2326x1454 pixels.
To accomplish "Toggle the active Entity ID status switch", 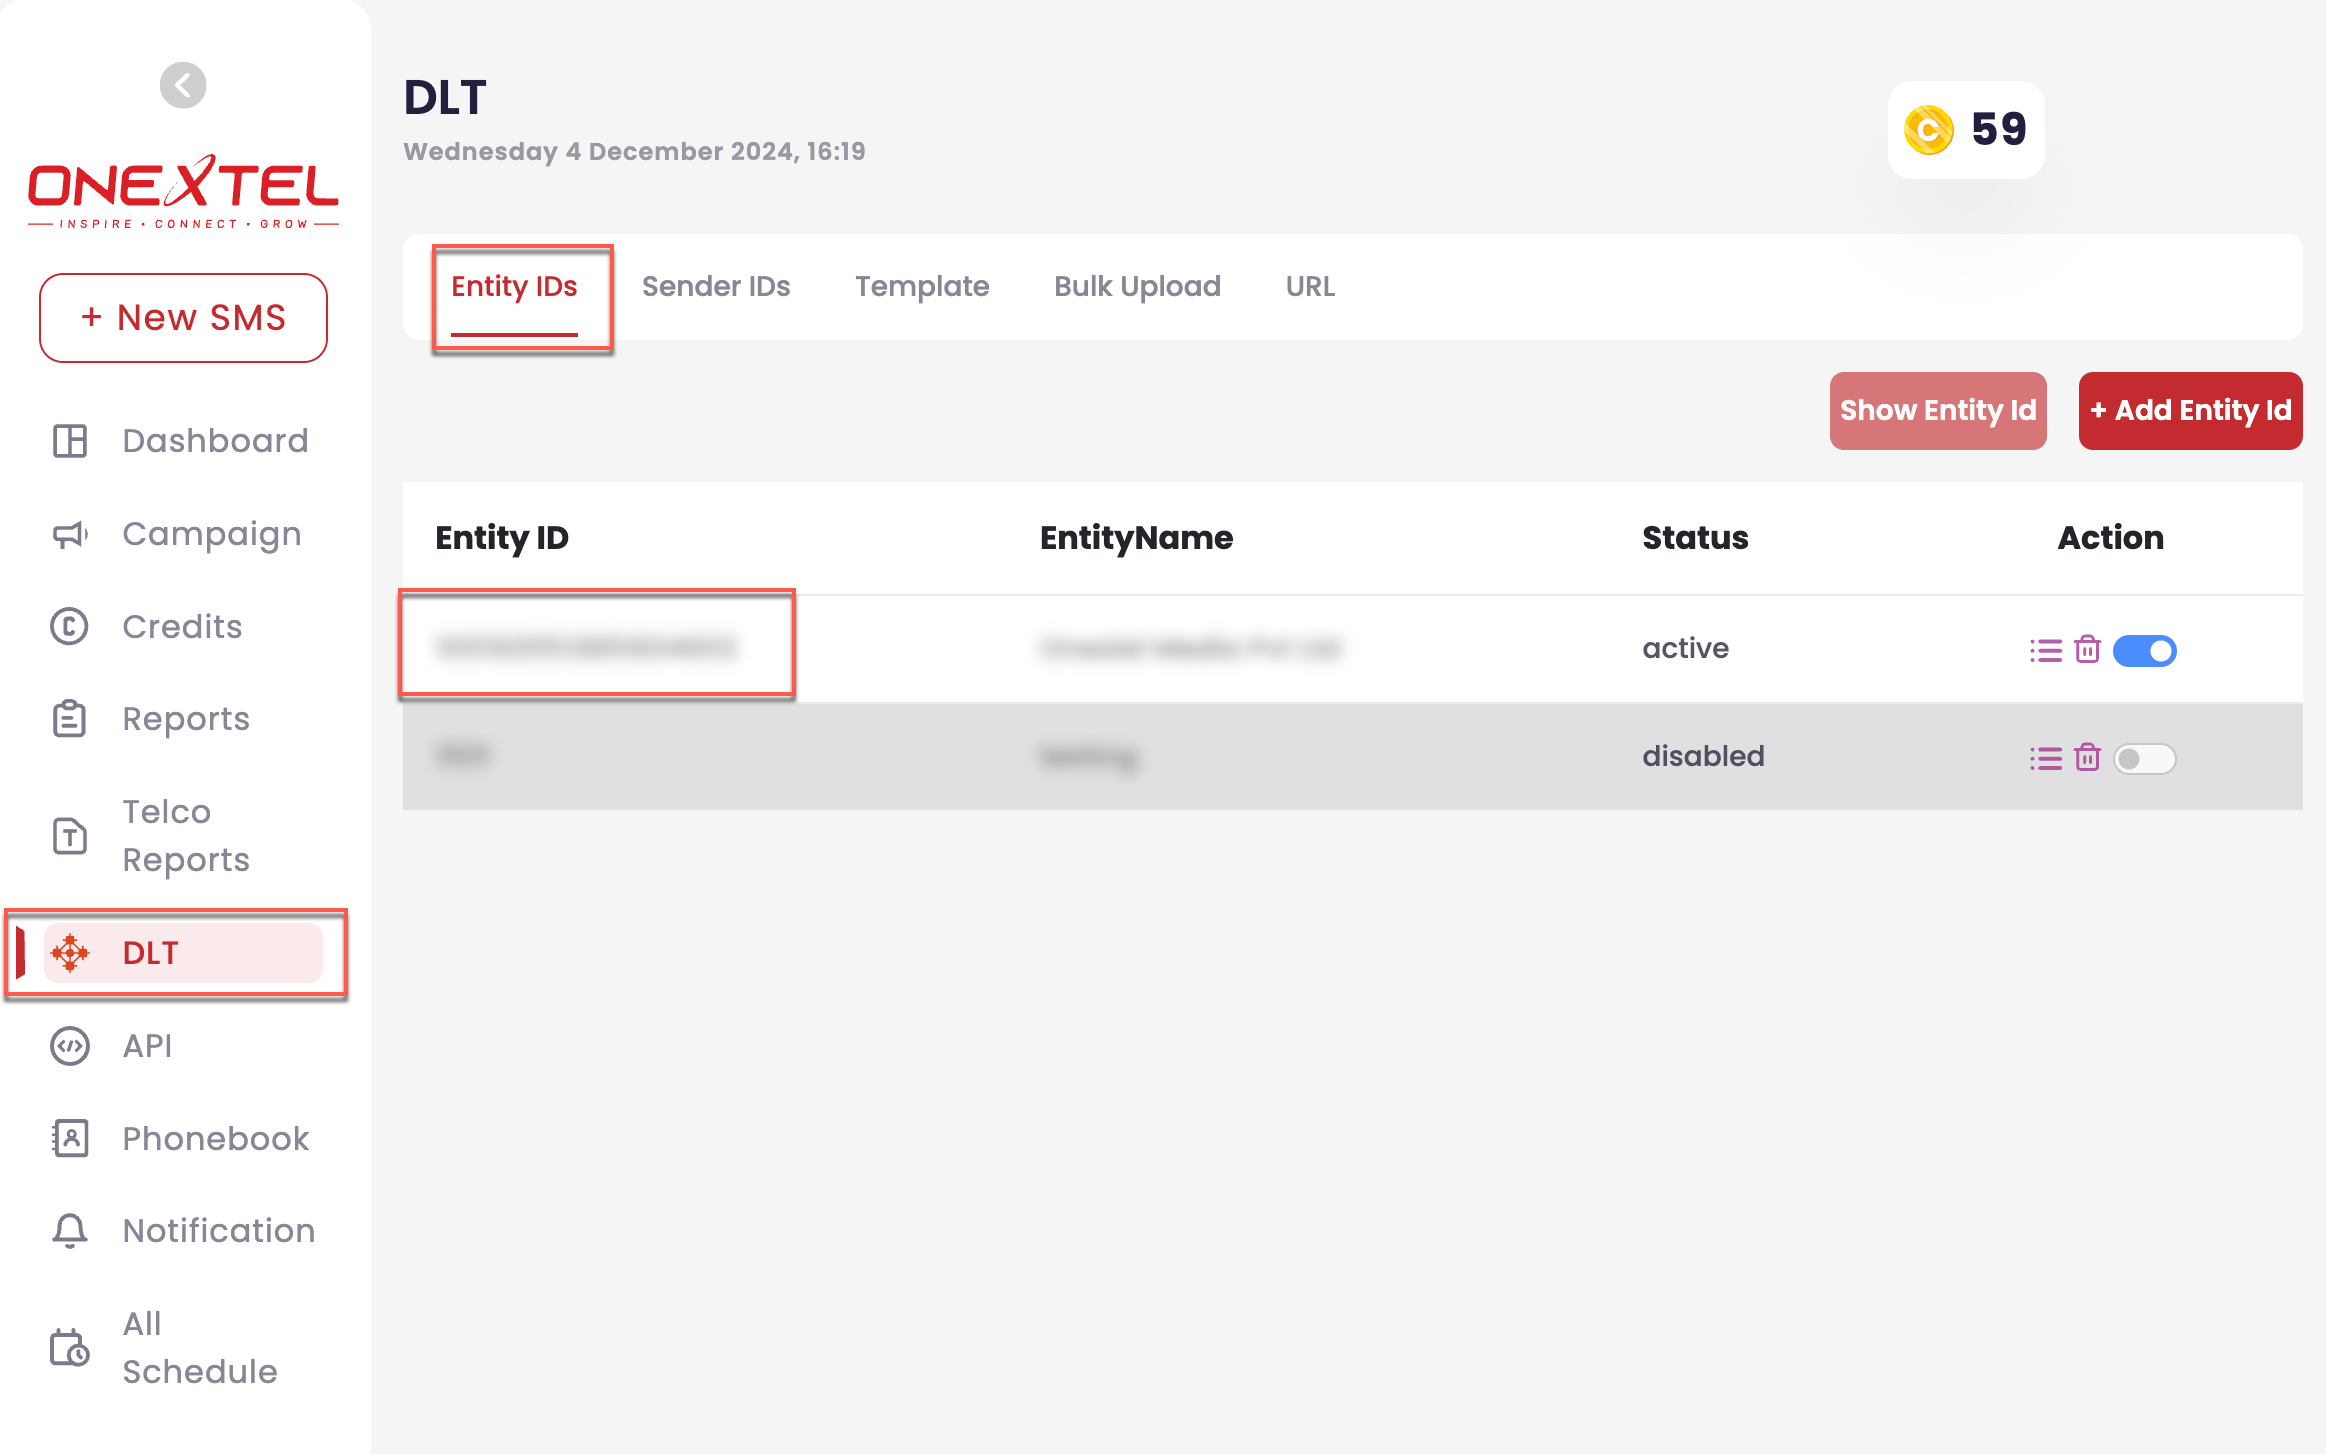I will click(2143, 650).
